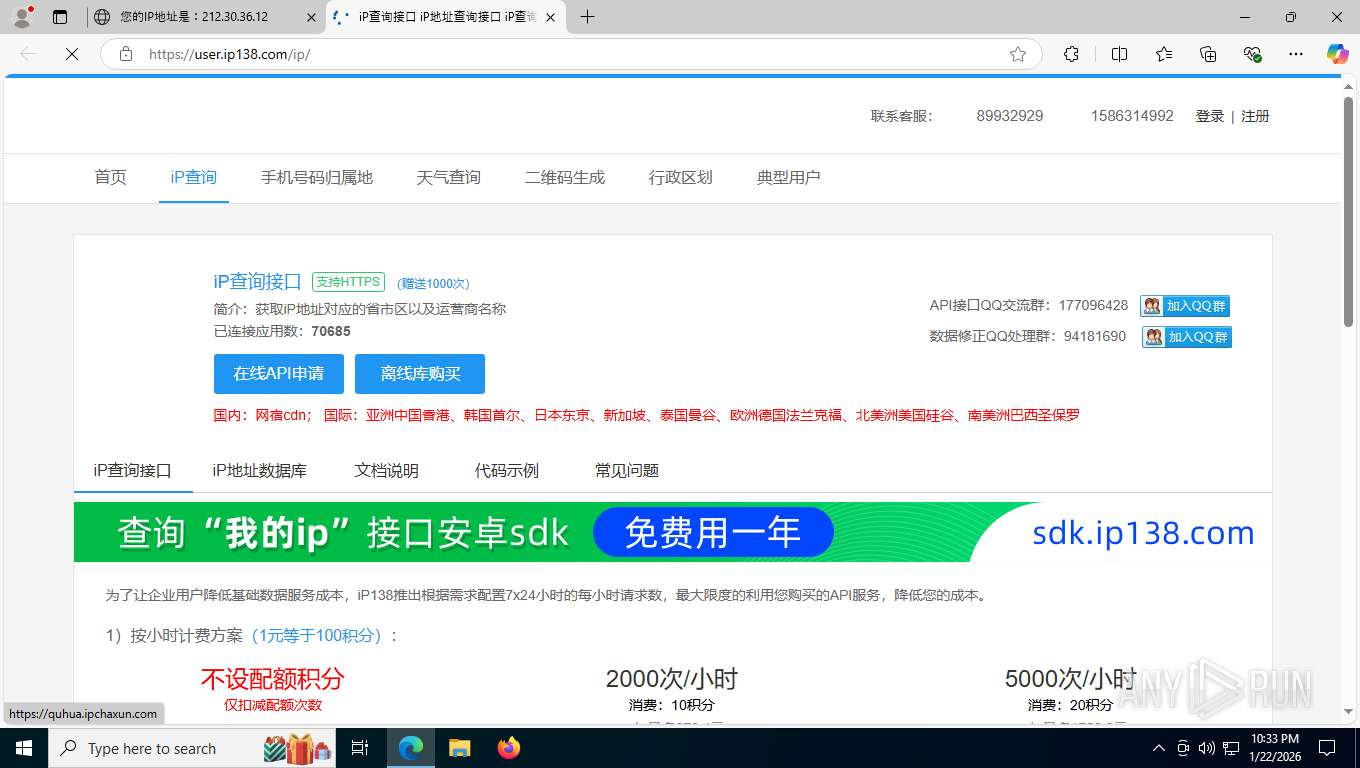This screenshot has width=1360, height=768.
Task: Select the iP查询 navigation item
Action: pos(194,177)
